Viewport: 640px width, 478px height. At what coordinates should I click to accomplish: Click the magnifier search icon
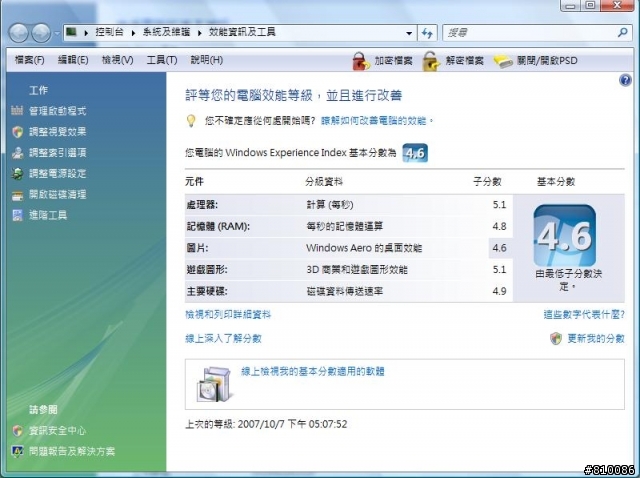(x=622, y=33)
